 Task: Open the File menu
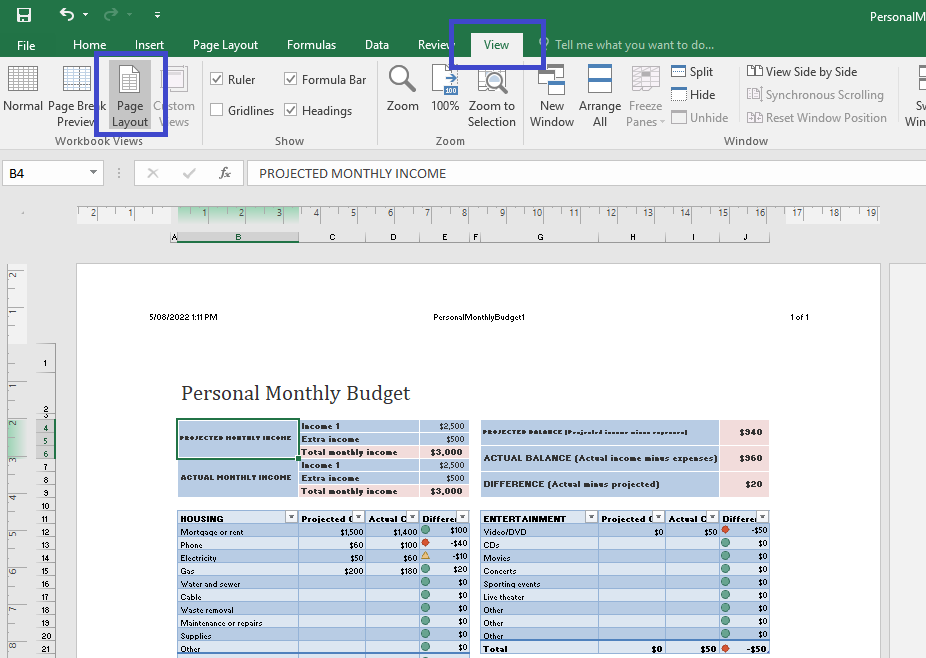coord(26,45)
